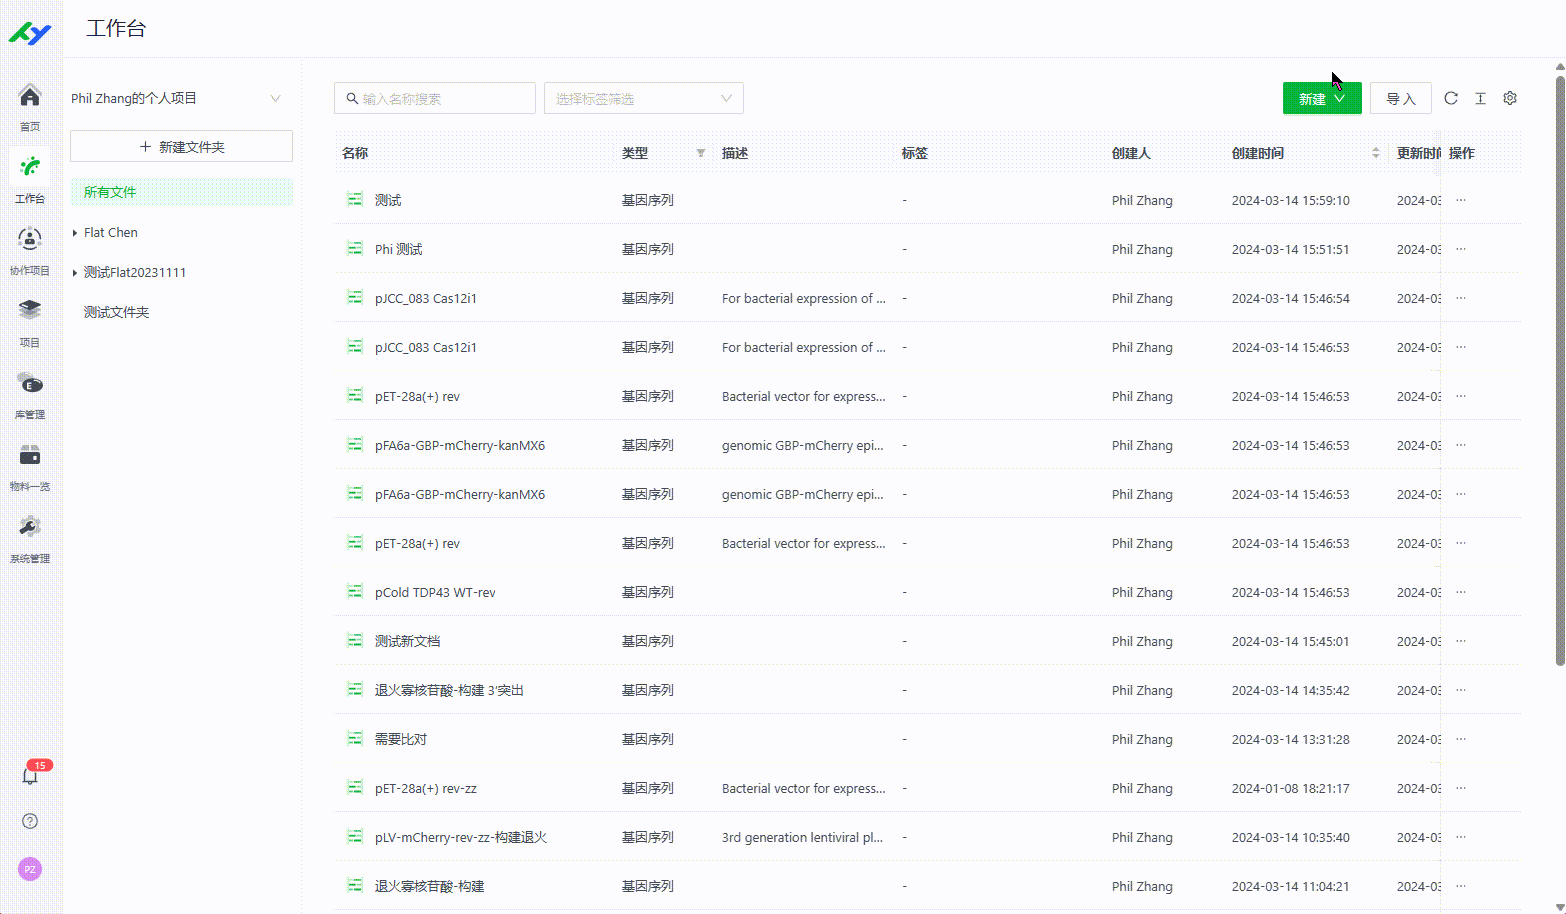Filter the 类型 column with funnel icon
1566x914 pixels.
point(701,153)
